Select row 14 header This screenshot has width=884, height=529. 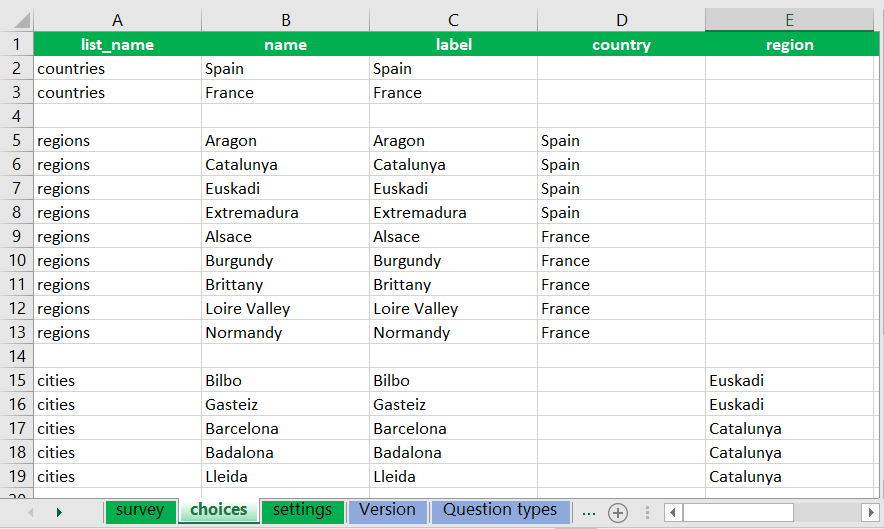pyautogui.click(x=16, y=357)
